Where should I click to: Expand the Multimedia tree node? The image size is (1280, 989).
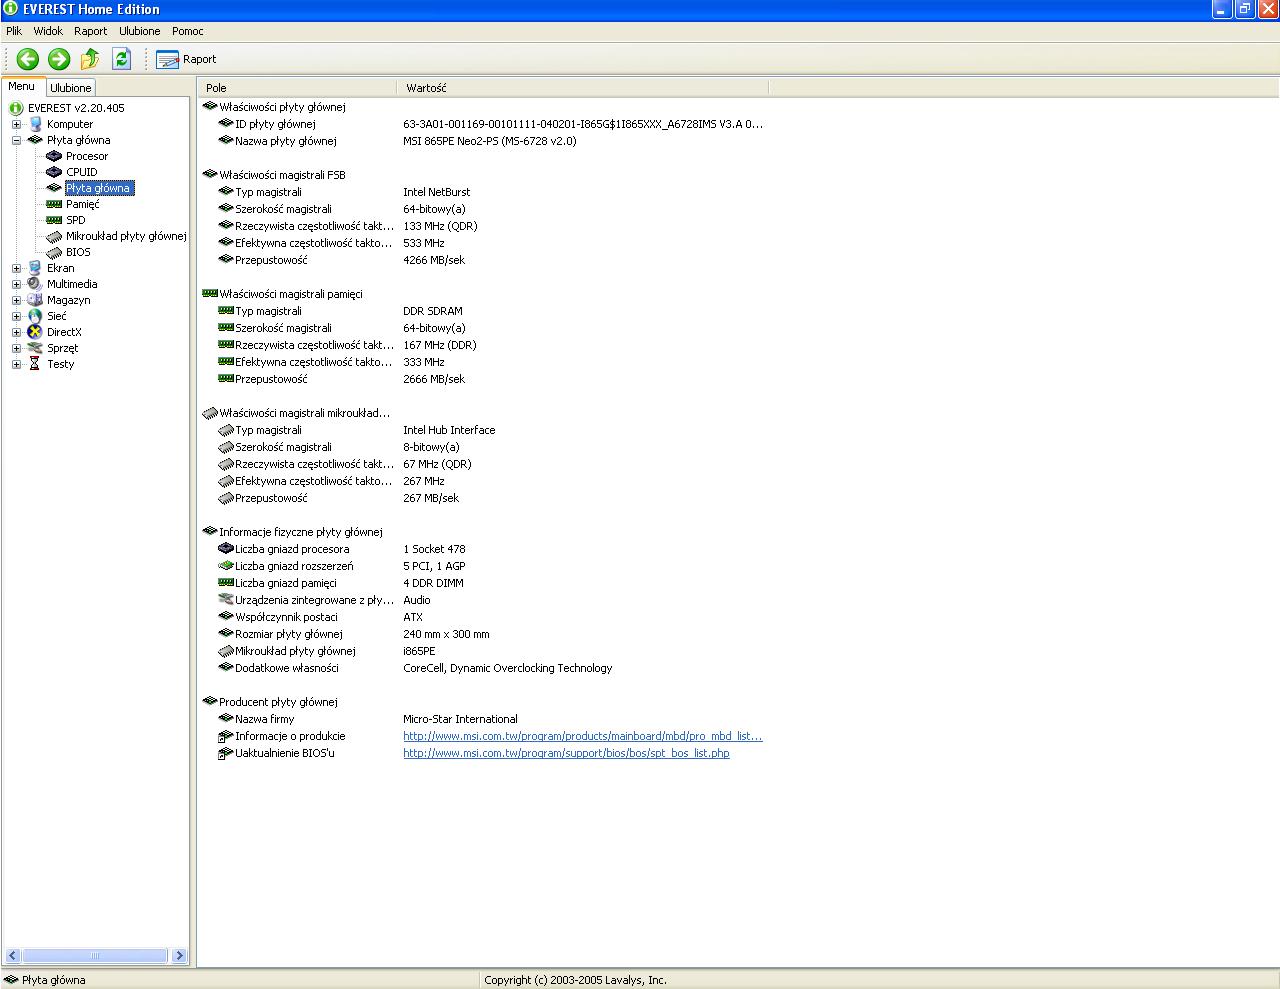pyautogui.click(x=16, y=284)
